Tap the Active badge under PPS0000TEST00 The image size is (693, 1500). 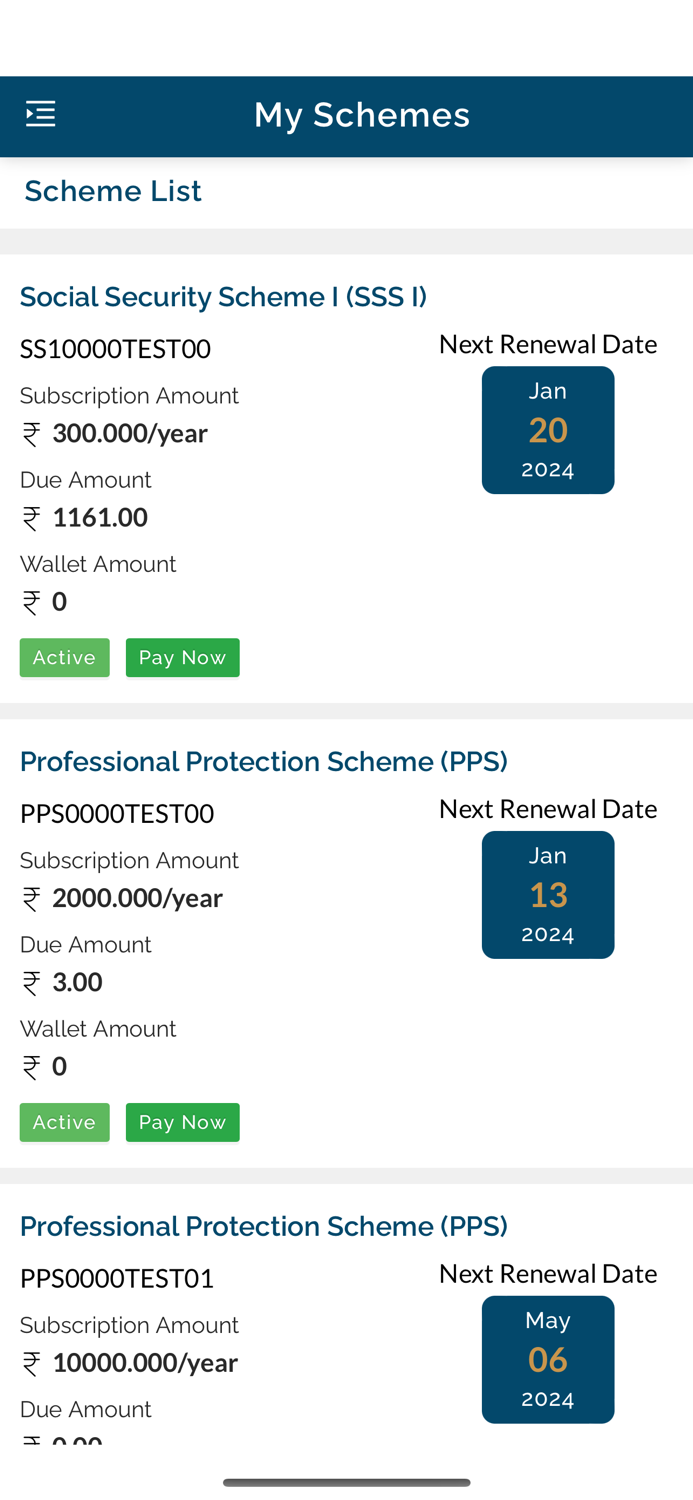64,1123
